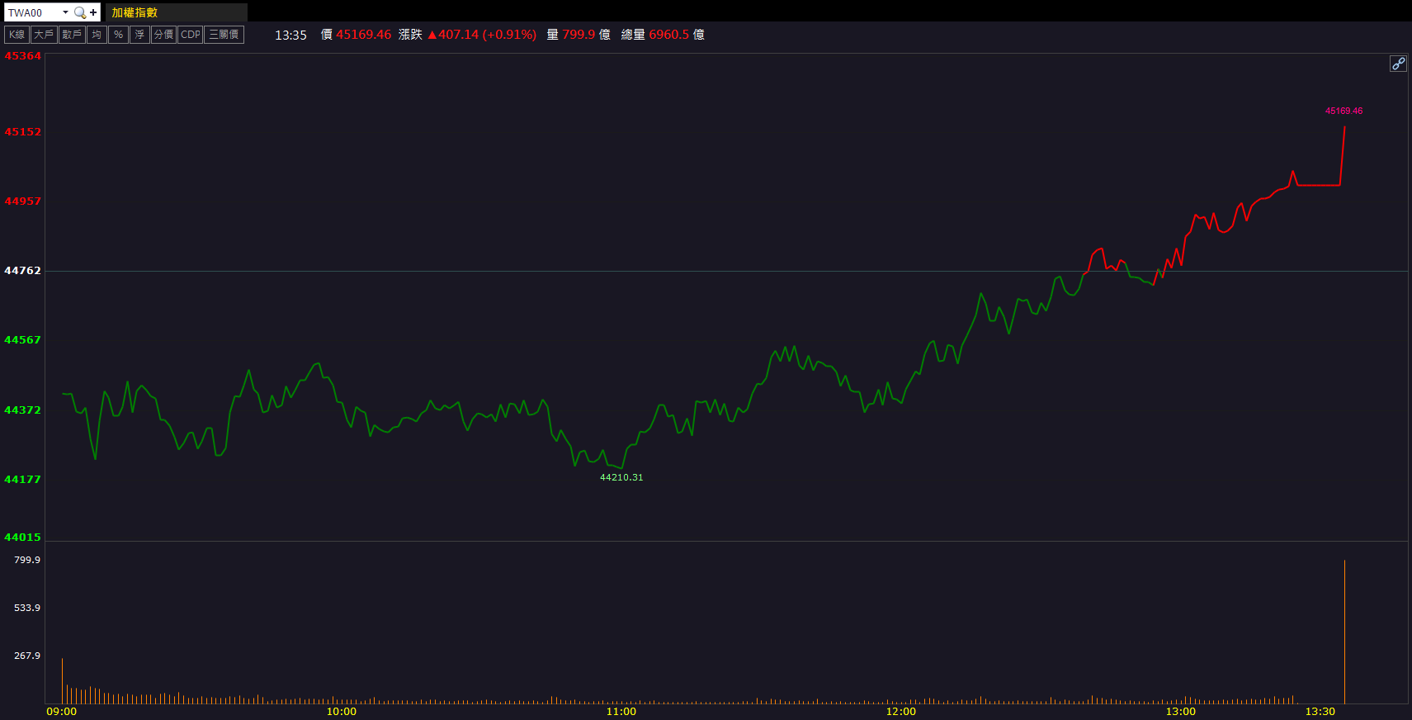The image size is (1412, 720).
Task: Click the opening 09:00 volume bar
Action: pyautogui.click(x=62, y=681)
